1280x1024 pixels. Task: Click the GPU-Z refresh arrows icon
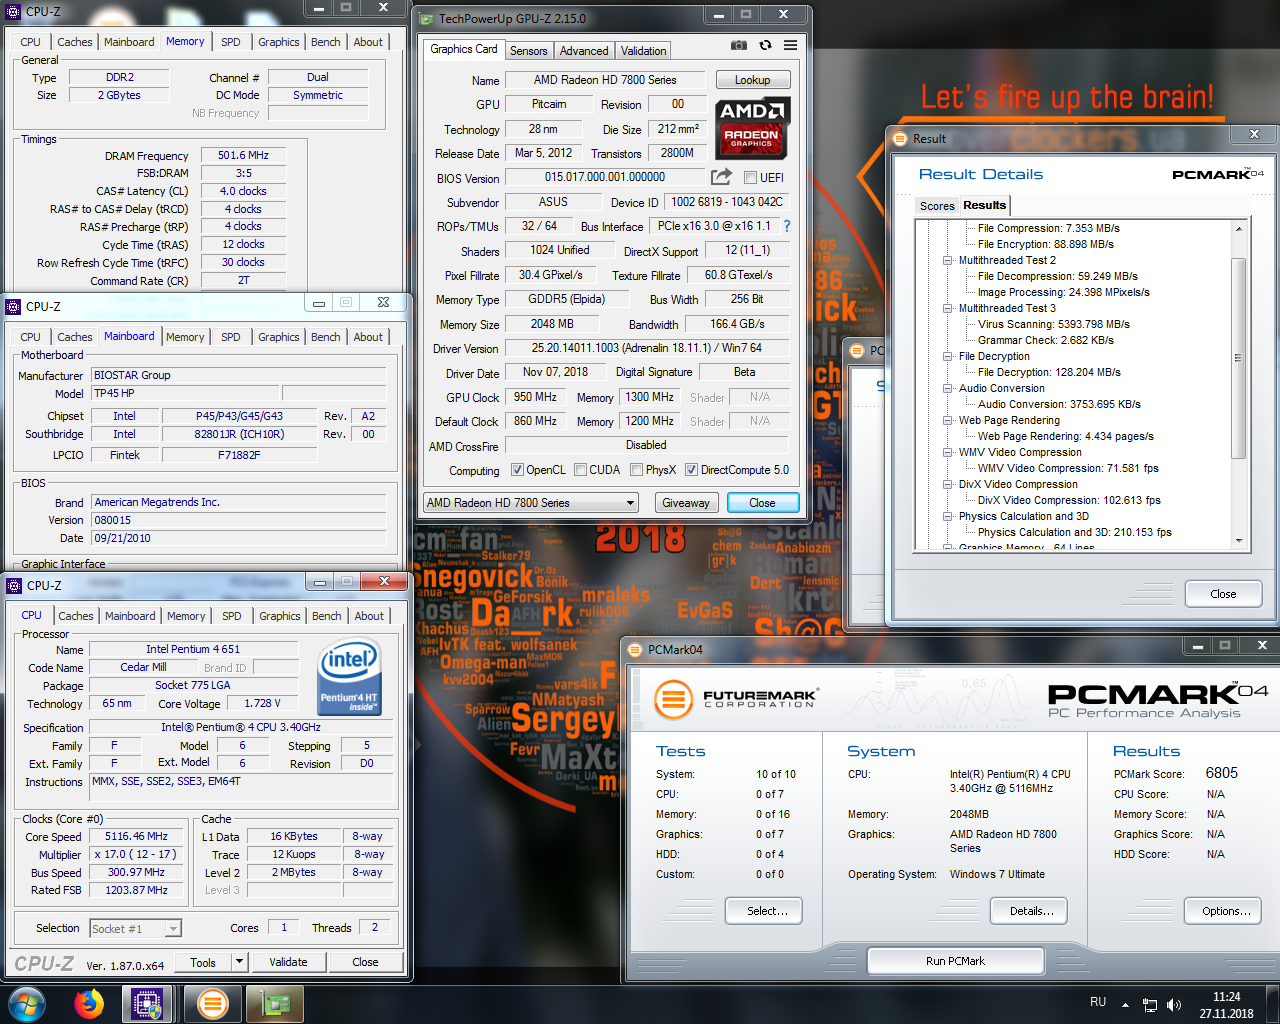tap(765, 45)
